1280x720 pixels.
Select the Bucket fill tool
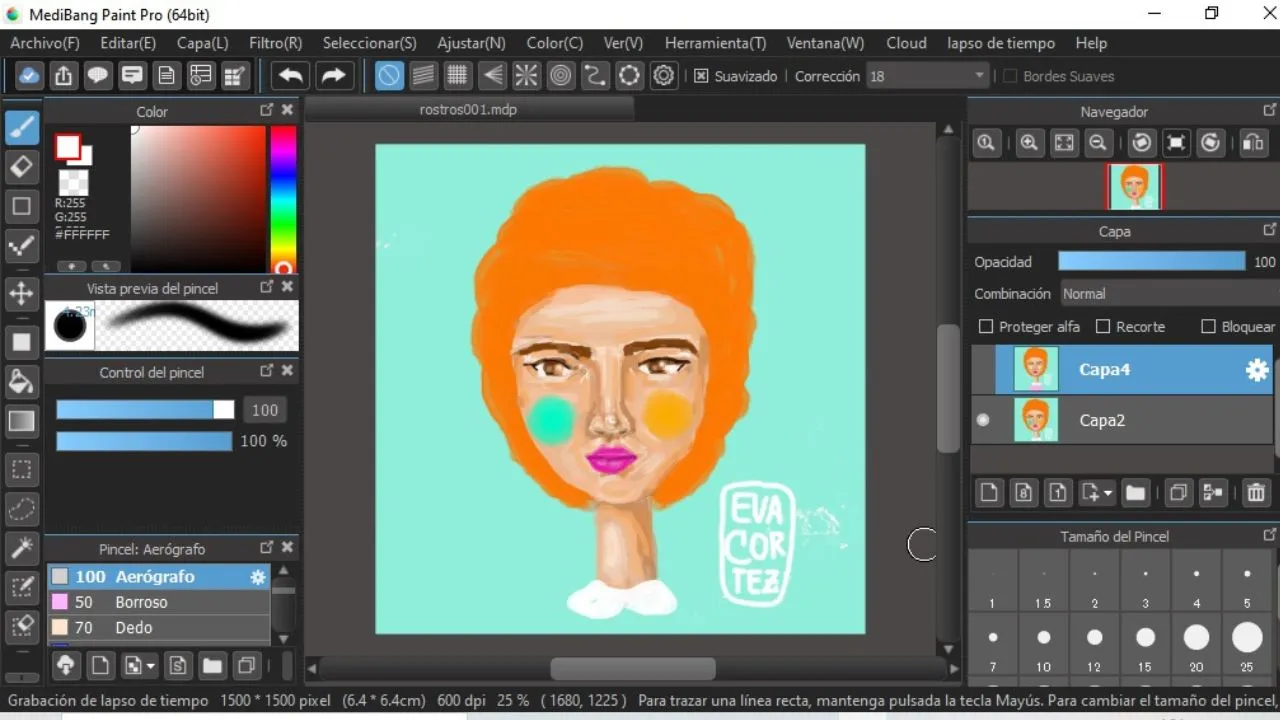[22, 381]
